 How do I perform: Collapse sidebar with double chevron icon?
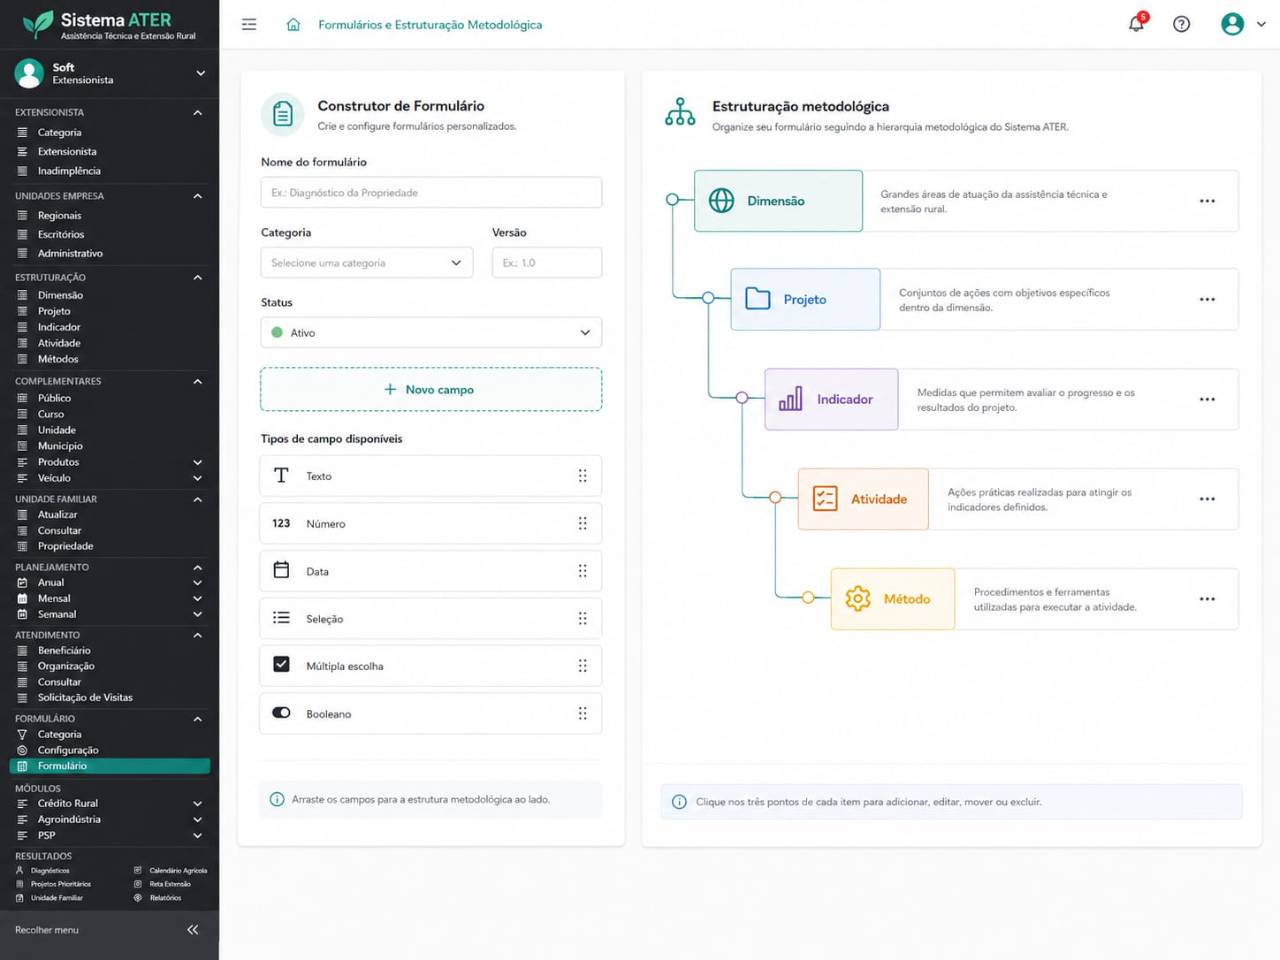(x=192, y=930)
